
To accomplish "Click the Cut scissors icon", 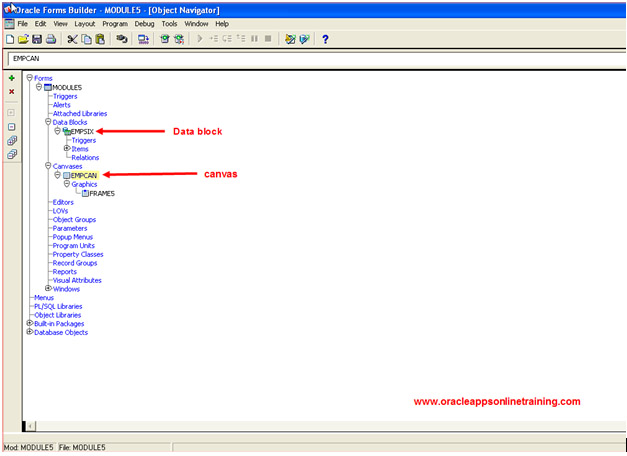I will (x=72, y=39).
